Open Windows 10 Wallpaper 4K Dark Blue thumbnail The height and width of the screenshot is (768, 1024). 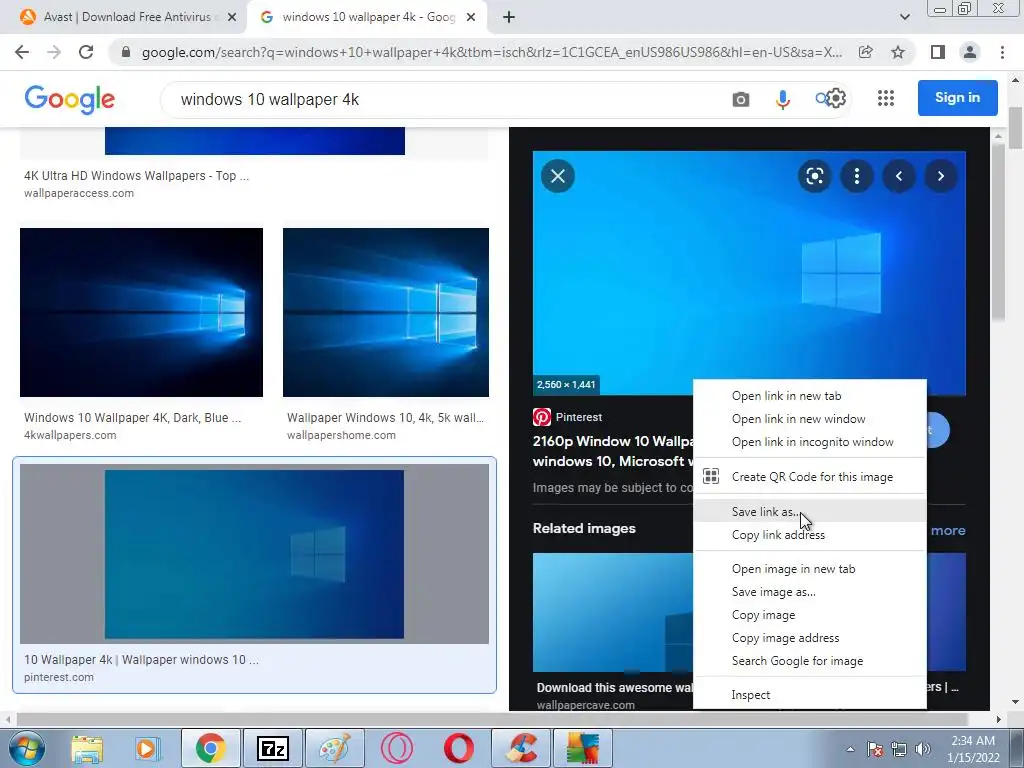[142, 312]
